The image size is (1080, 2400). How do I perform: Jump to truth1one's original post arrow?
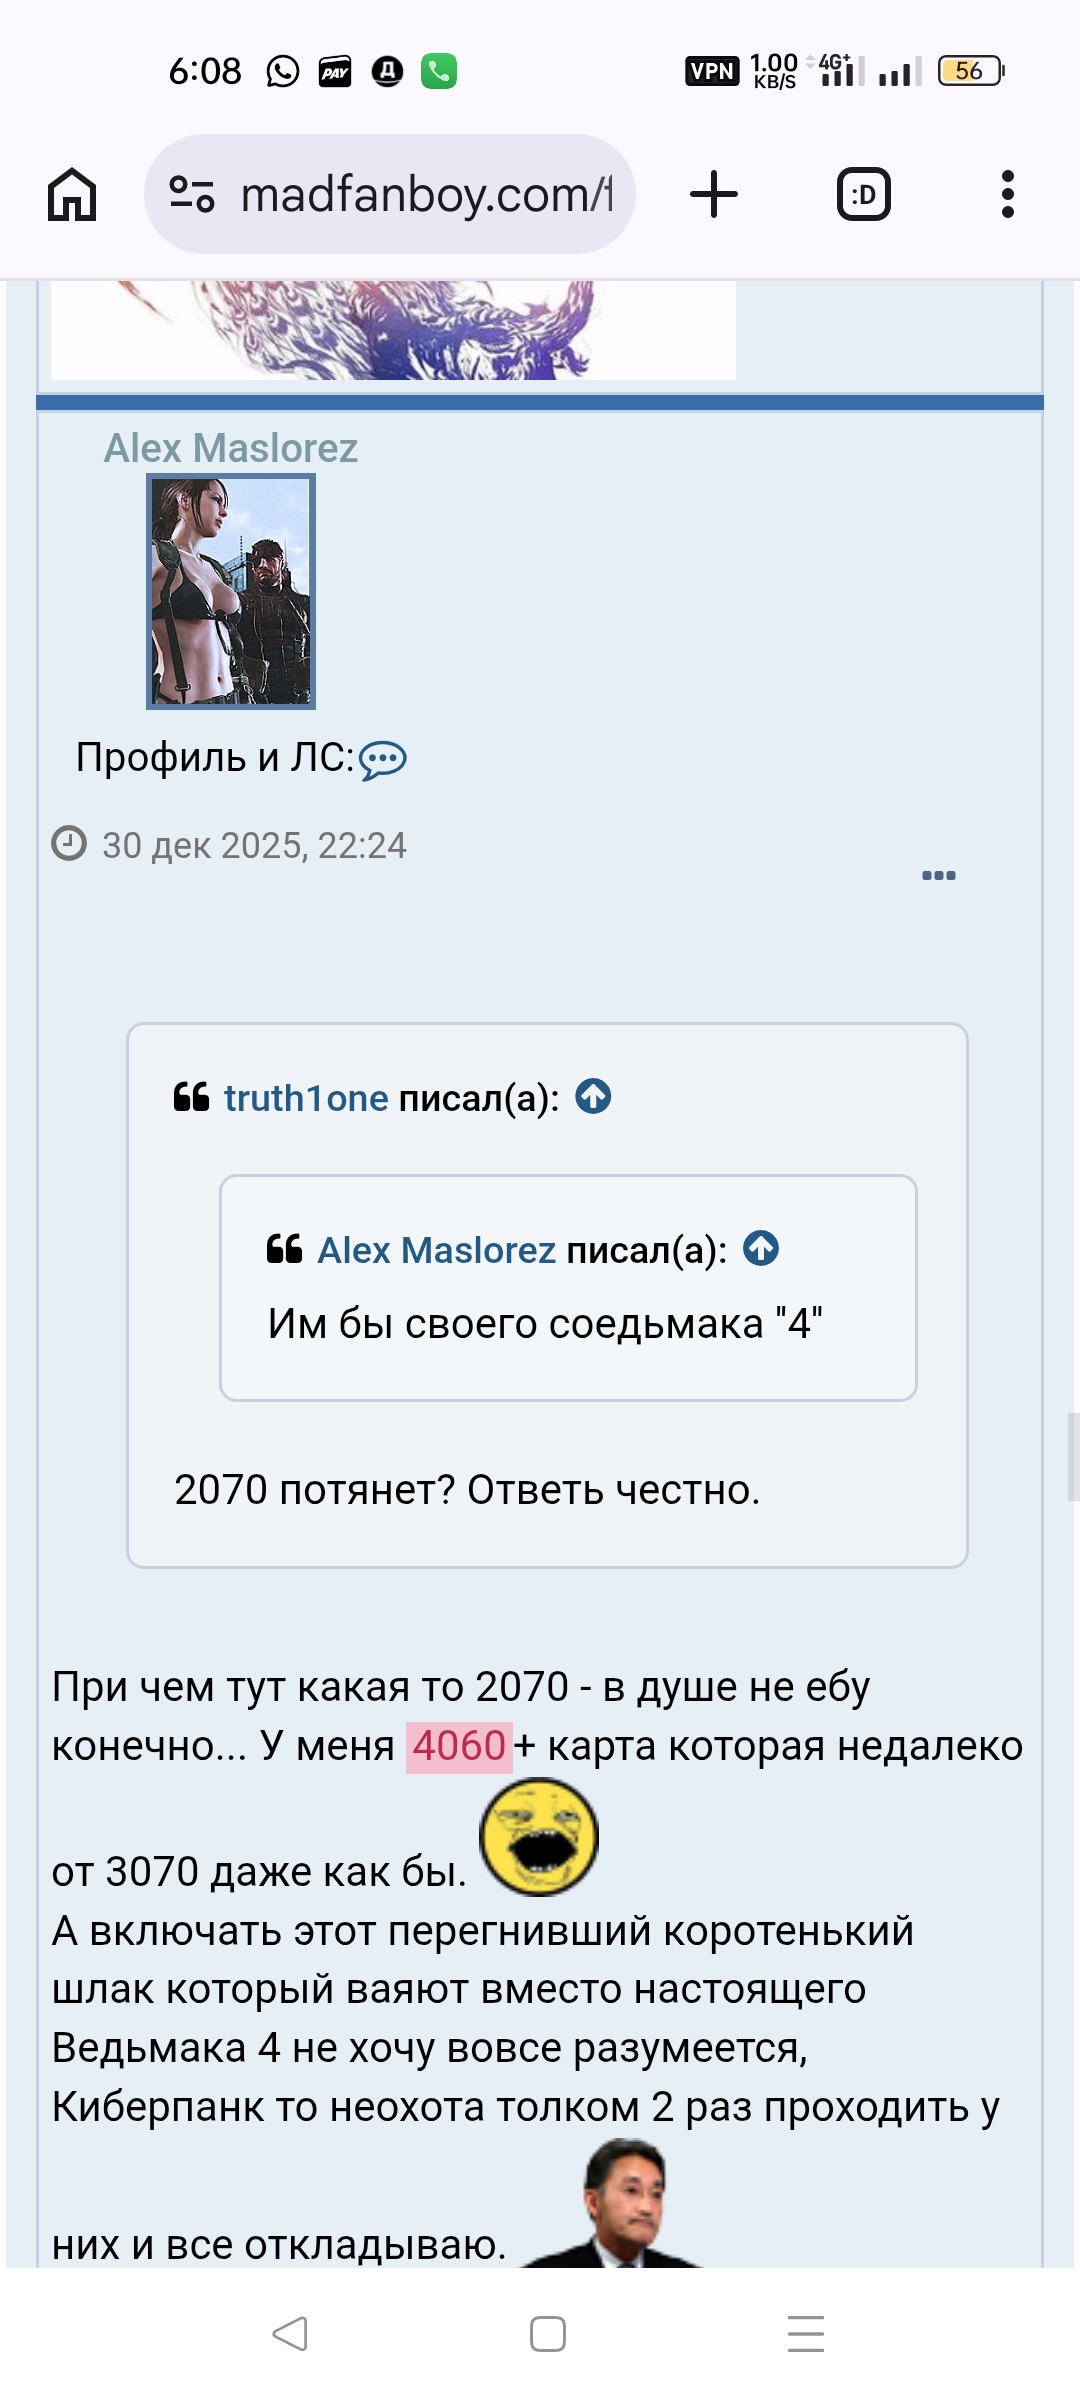point(593,1097)
